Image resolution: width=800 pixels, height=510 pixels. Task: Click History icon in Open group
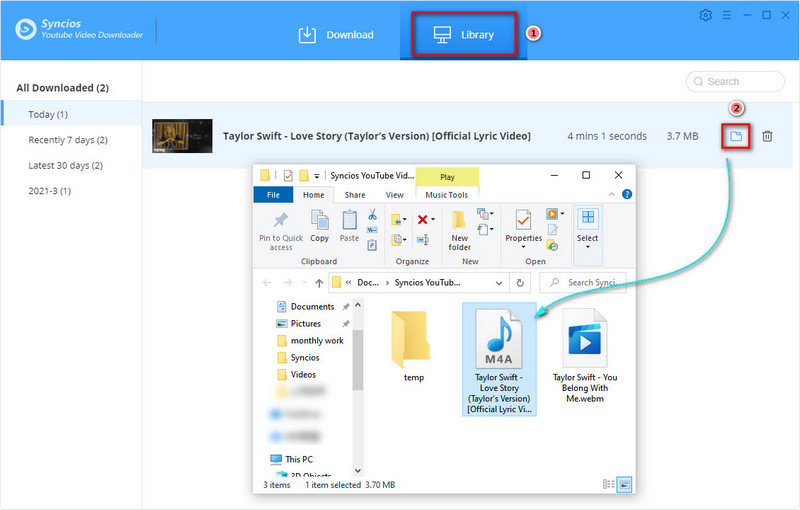pos(553,246)
